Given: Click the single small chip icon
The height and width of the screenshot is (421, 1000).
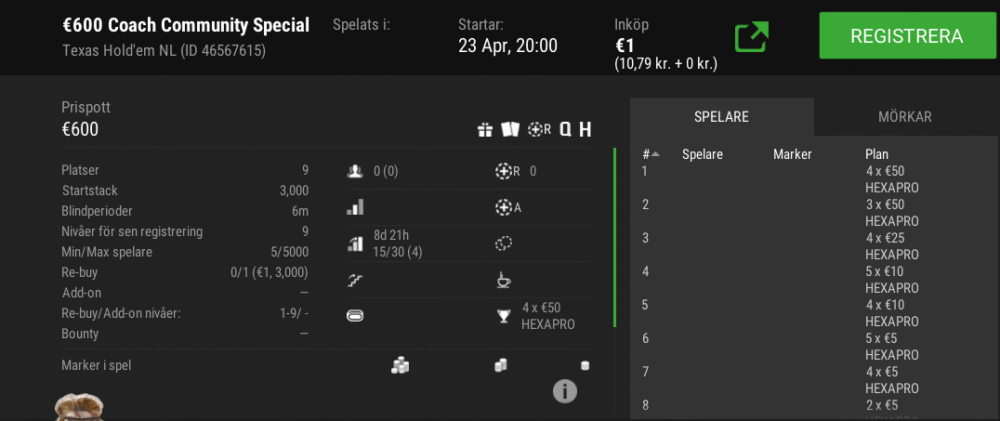Looking at the screenshot, I should pos(585,366).
